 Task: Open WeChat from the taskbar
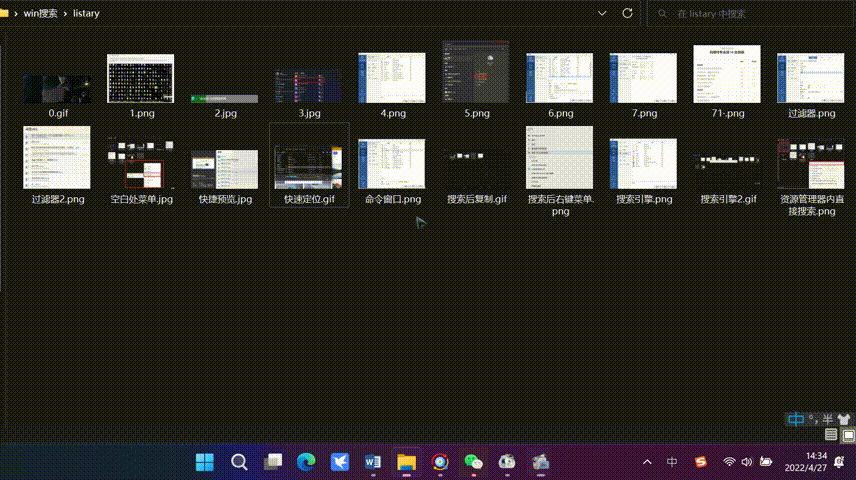tap(473, 462)
